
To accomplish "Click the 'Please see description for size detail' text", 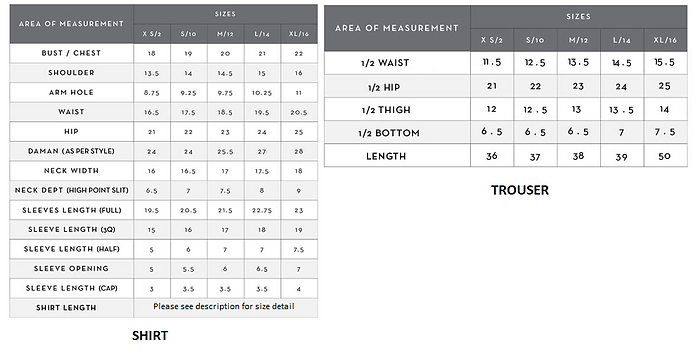I will click(224, 307).
